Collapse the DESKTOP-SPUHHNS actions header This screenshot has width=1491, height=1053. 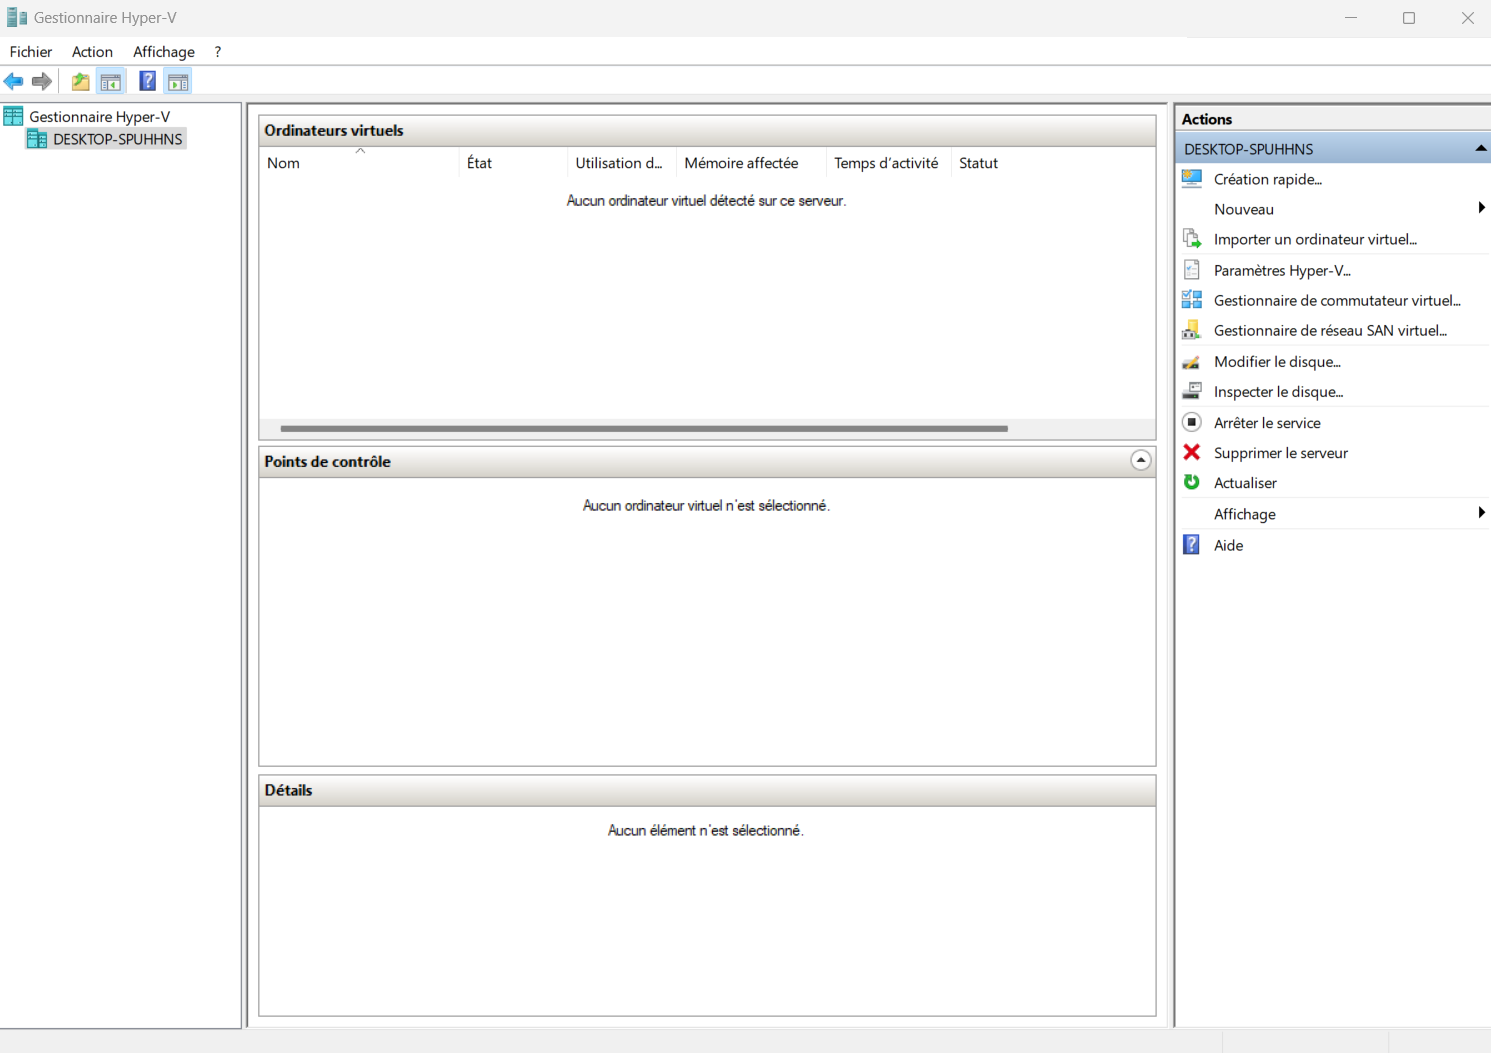[1480, 149]
